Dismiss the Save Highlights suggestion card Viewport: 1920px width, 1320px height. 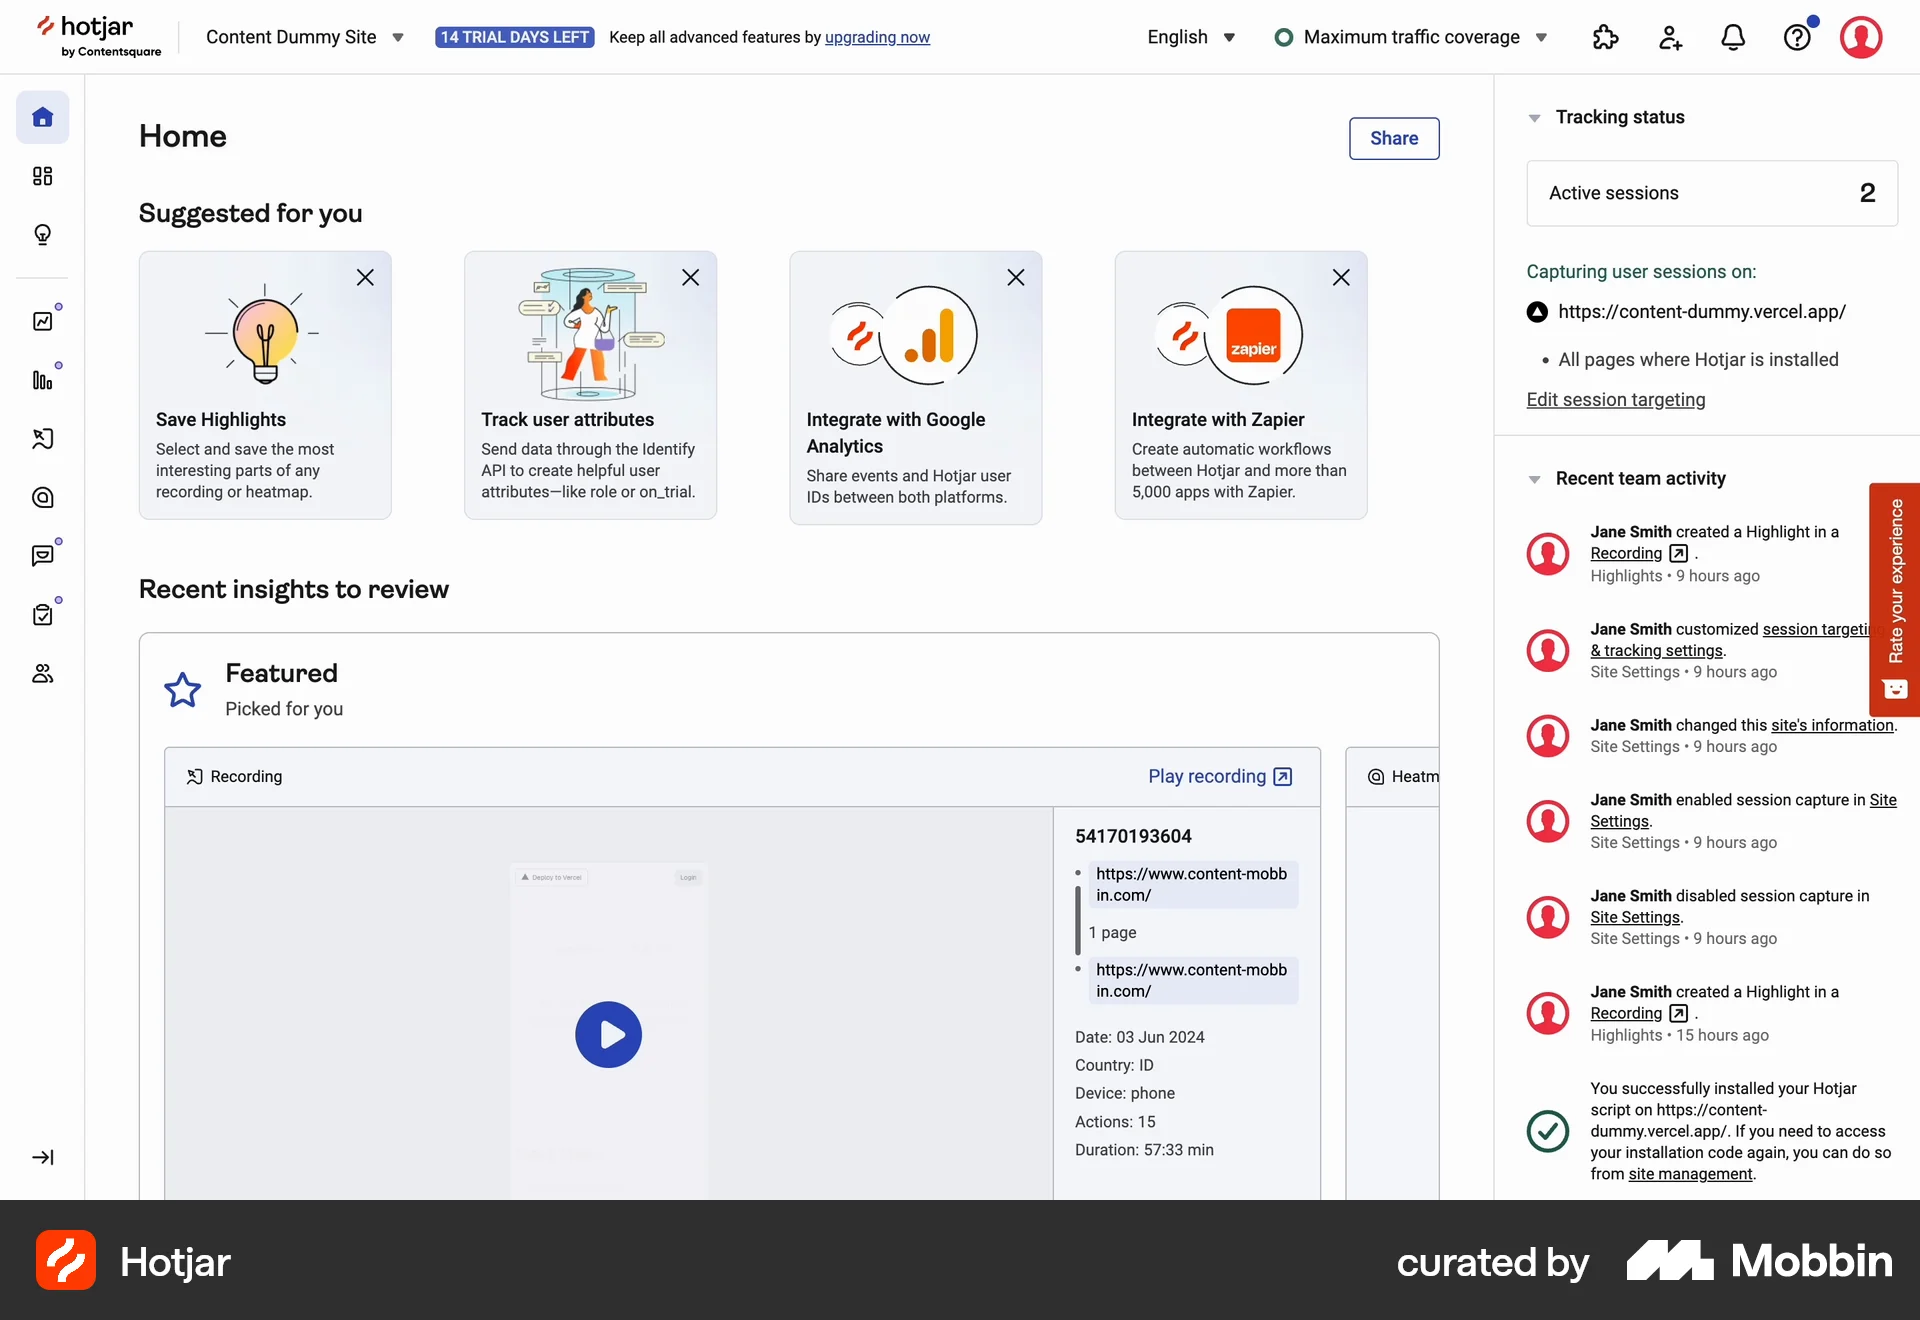point(365,277)
